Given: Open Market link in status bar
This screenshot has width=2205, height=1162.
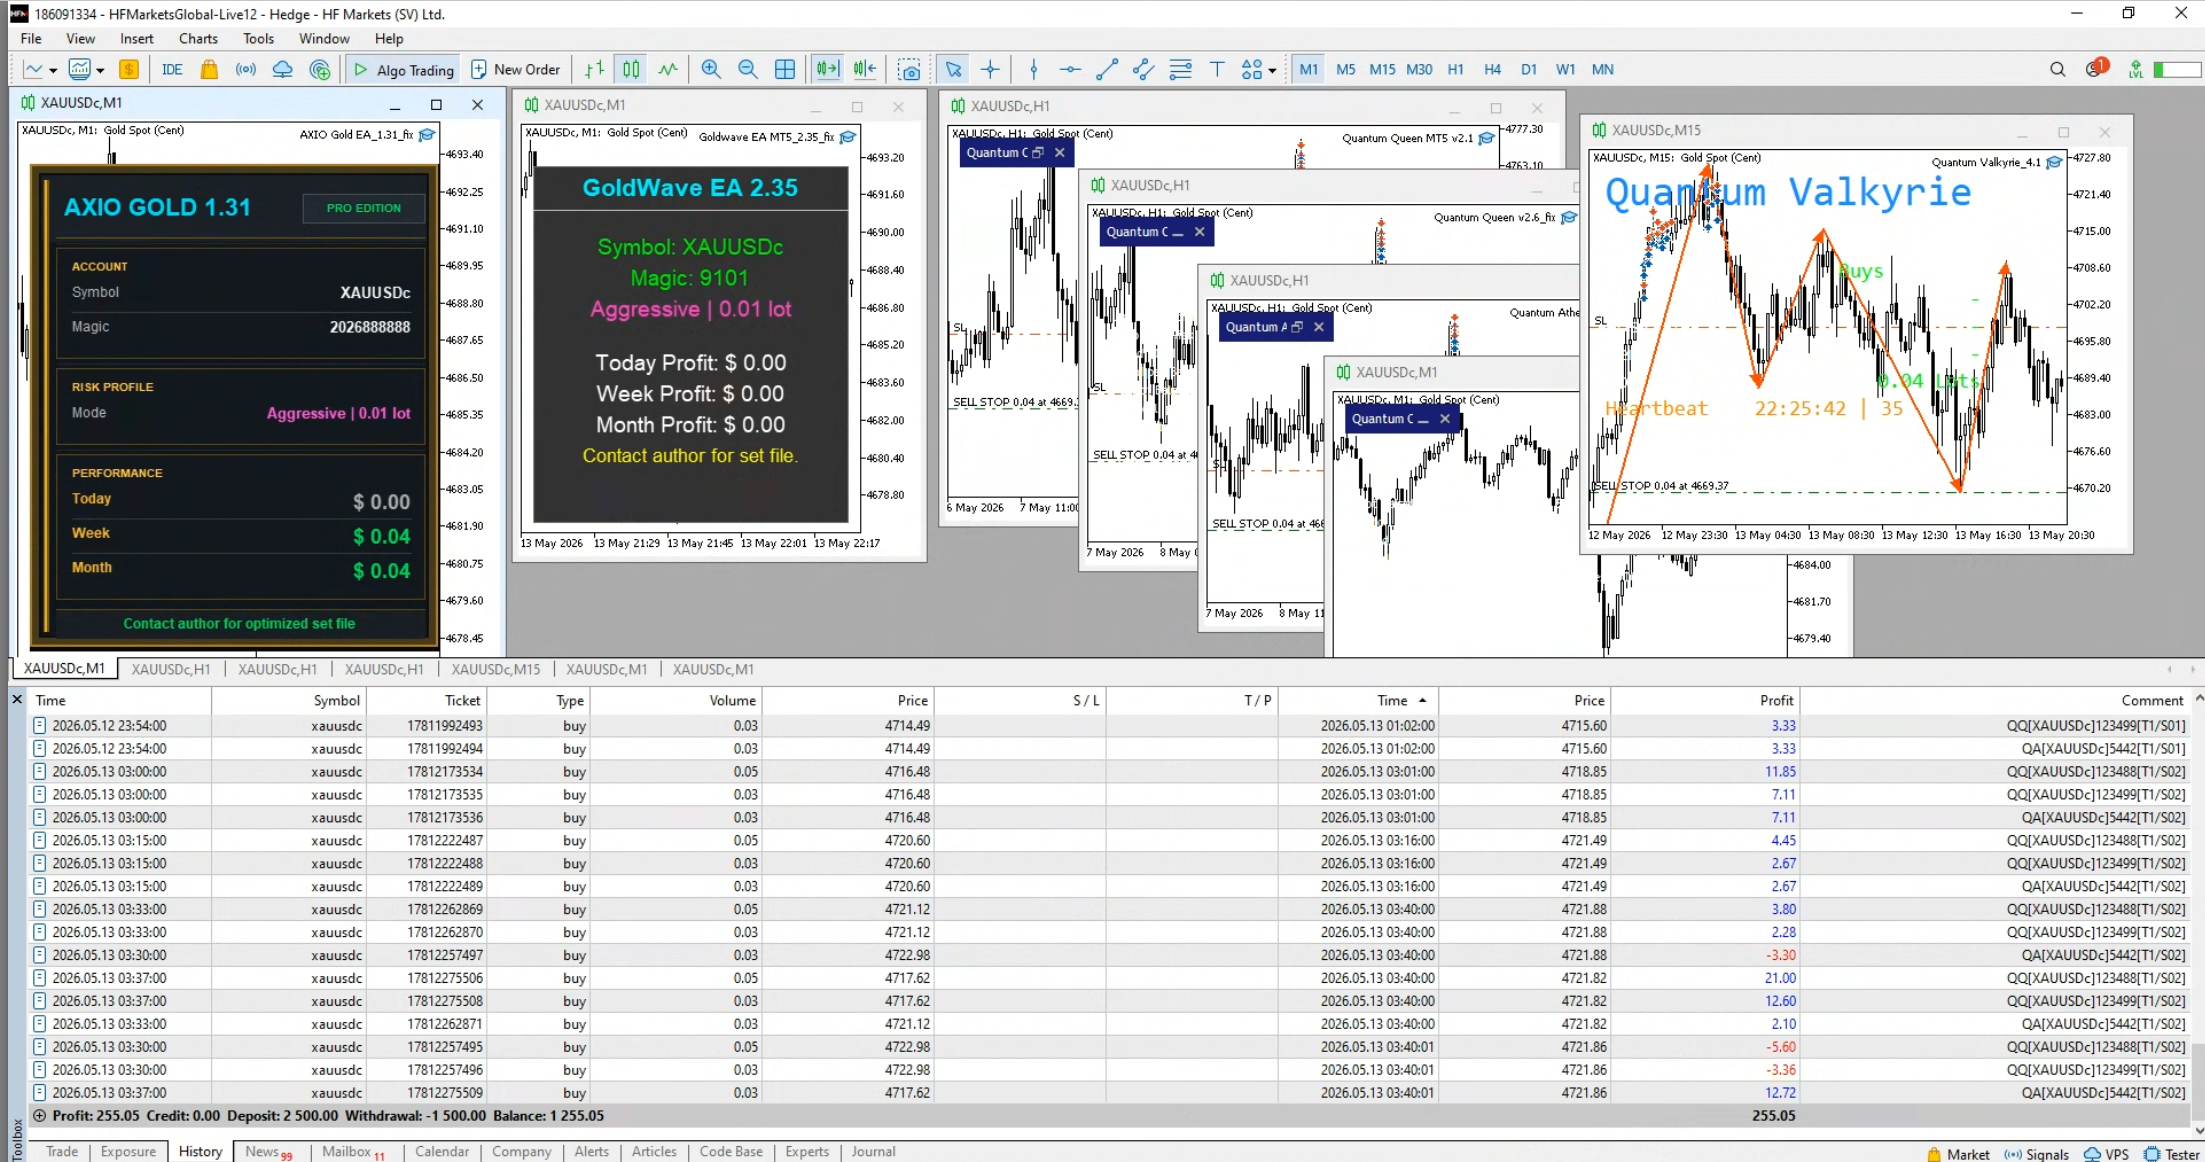Looking at the screenshot, I should [x=1958, y=1154].
